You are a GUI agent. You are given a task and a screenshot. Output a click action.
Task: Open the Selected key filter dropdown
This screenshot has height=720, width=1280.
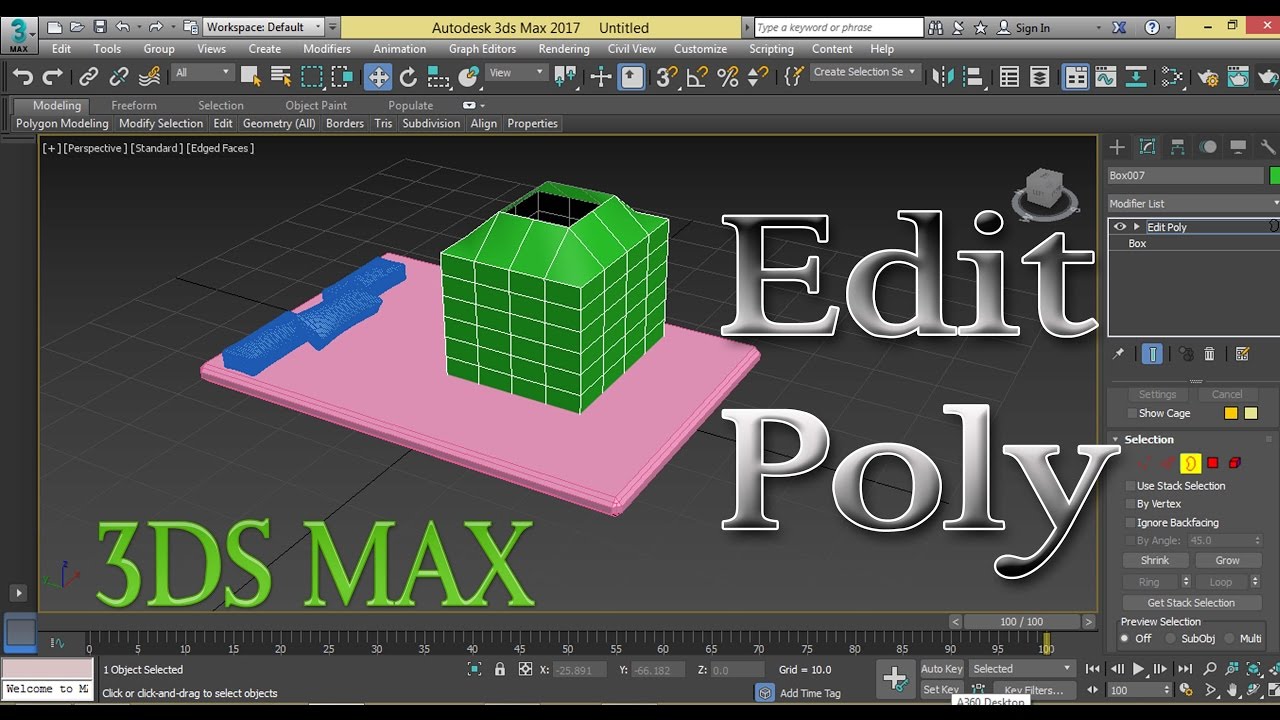(1022, 669)
